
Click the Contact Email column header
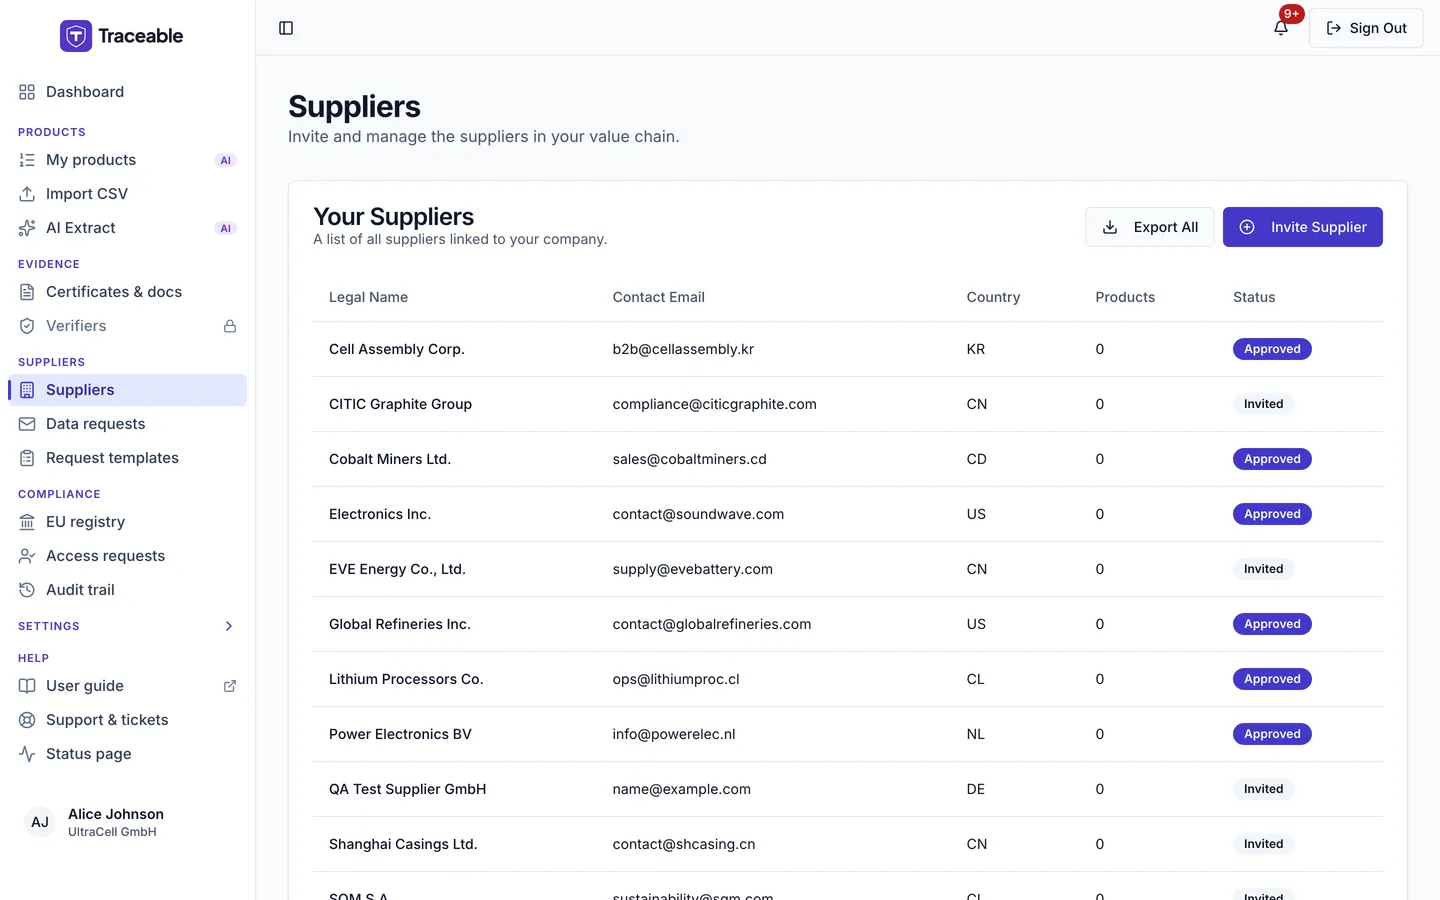(x=659, y=297)
